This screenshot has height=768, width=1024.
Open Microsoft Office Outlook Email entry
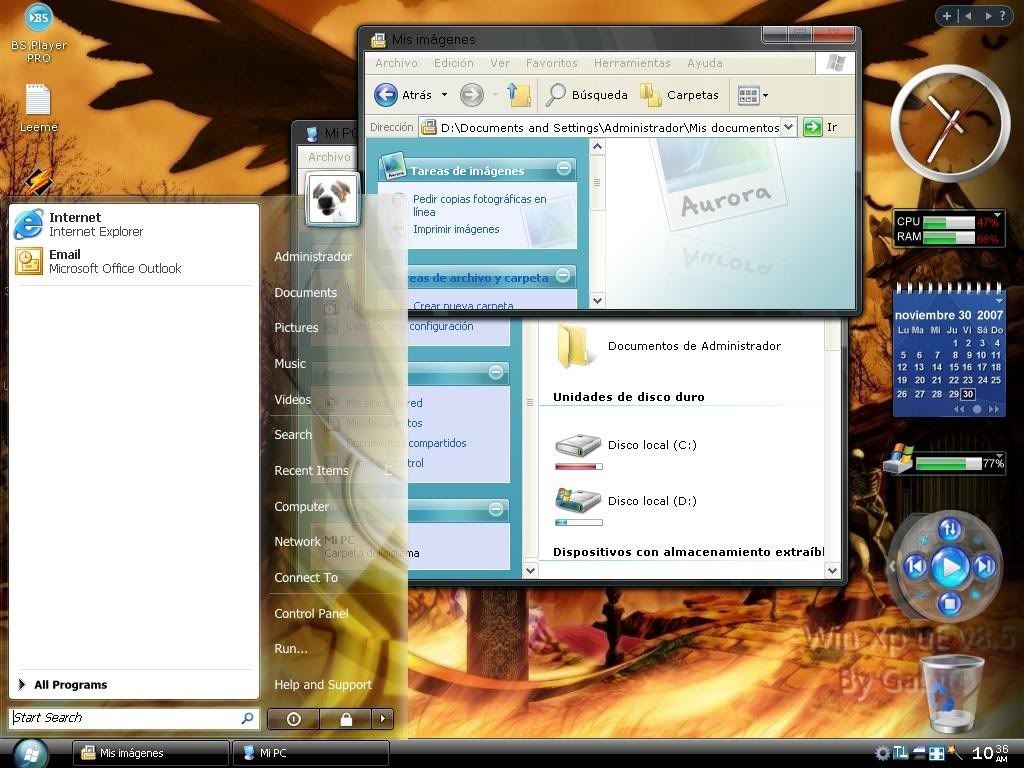click(x=134, y=261)
